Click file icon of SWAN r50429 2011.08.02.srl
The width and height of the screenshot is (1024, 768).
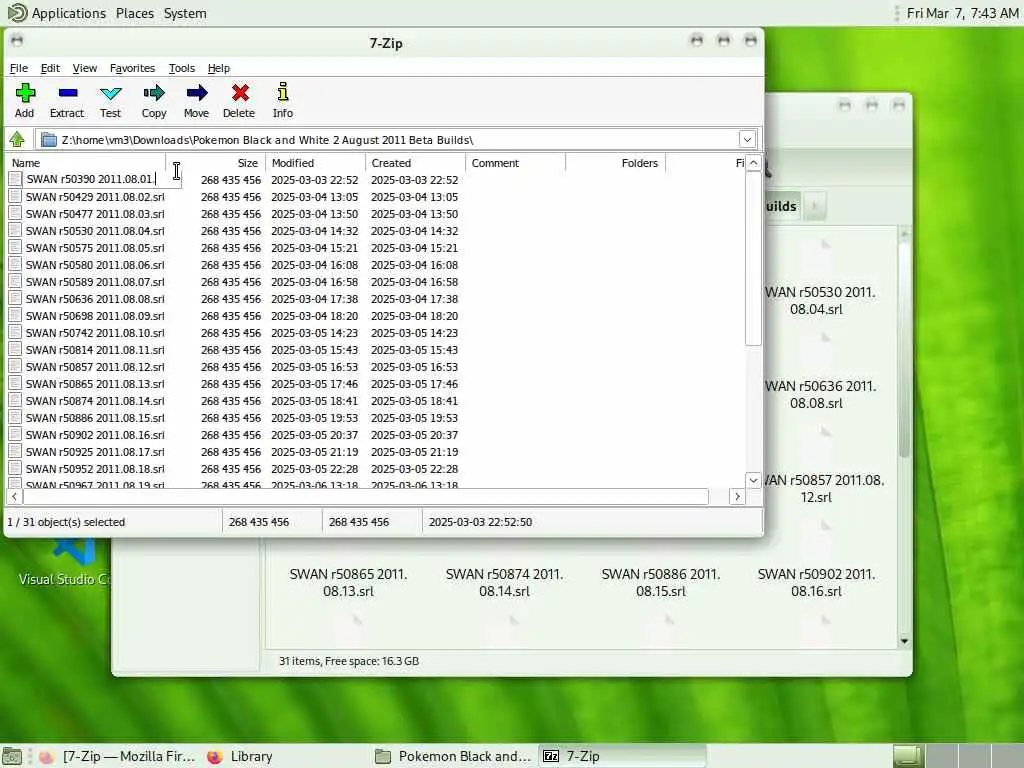[x=15, y=196]
